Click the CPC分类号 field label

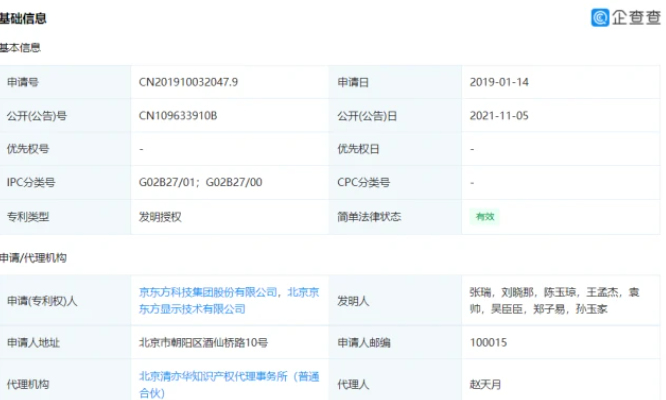[364, 182]
